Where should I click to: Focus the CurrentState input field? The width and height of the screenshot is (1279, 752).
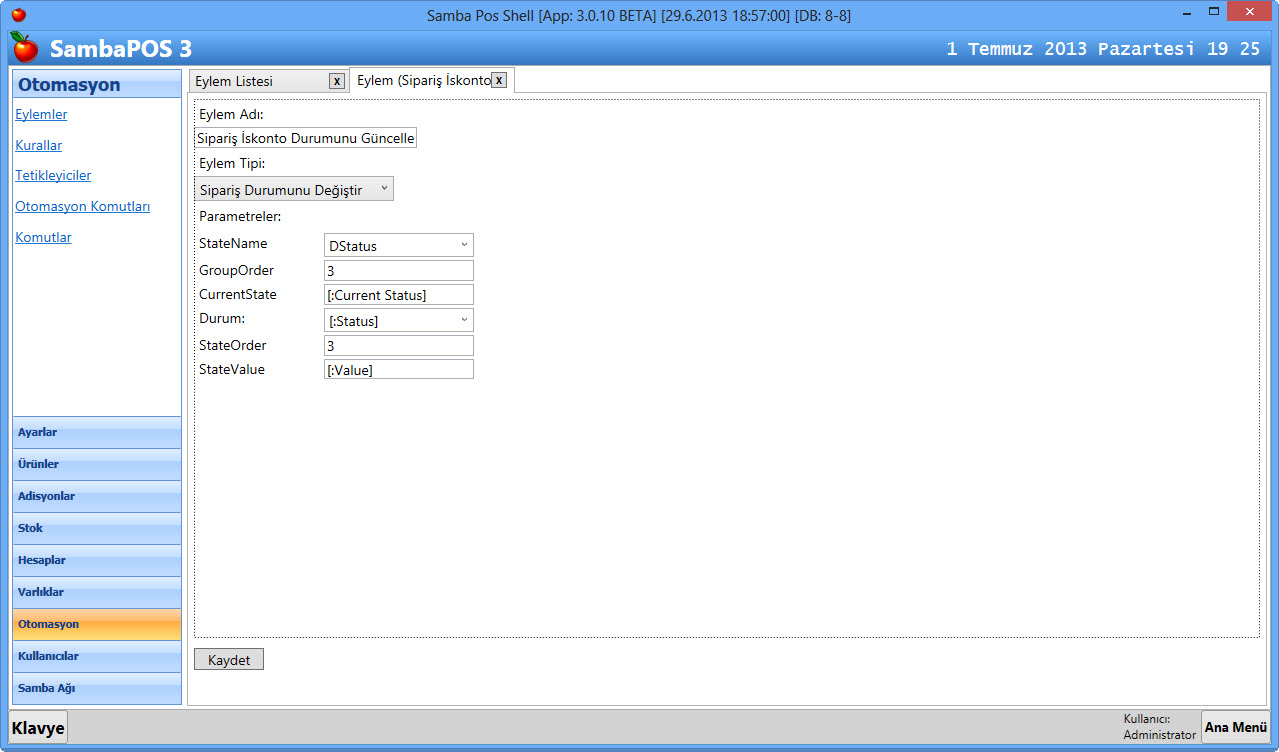[x=398, y=295]
